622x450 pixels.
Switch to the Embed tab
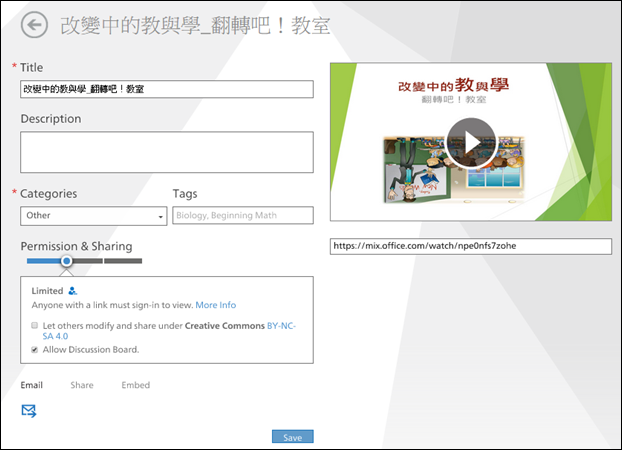click(x=136, y=385)
